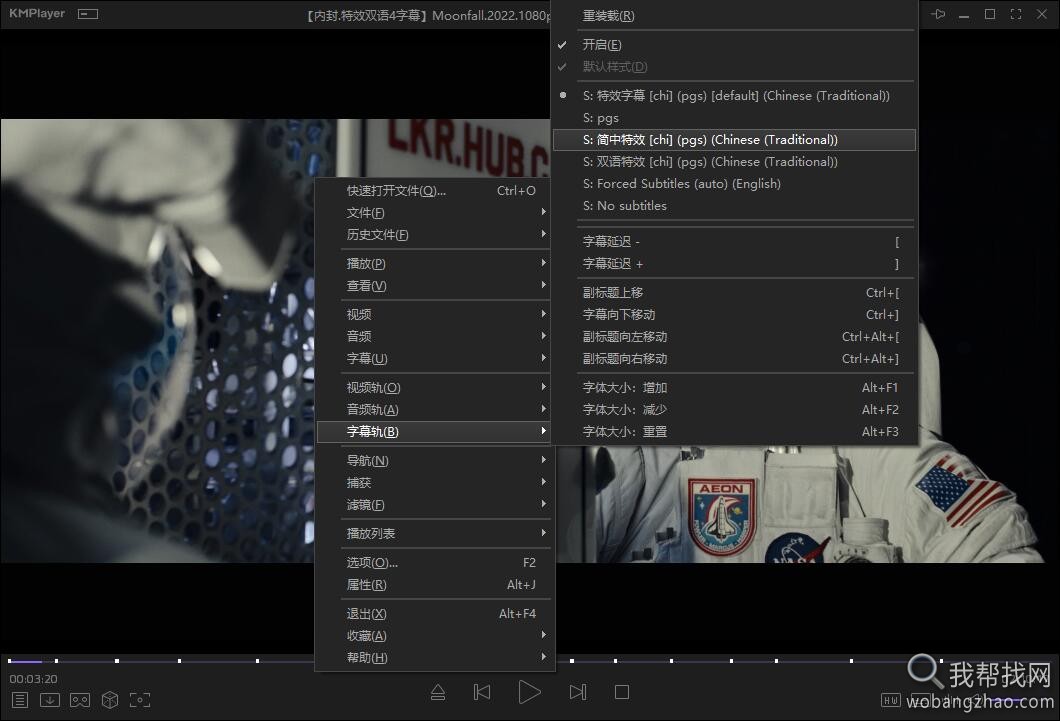The width and height of the screenshot is (1060, 721).
Task: Click the compact mode icon beside KMPlayer logo
Action: click(88, 14)
